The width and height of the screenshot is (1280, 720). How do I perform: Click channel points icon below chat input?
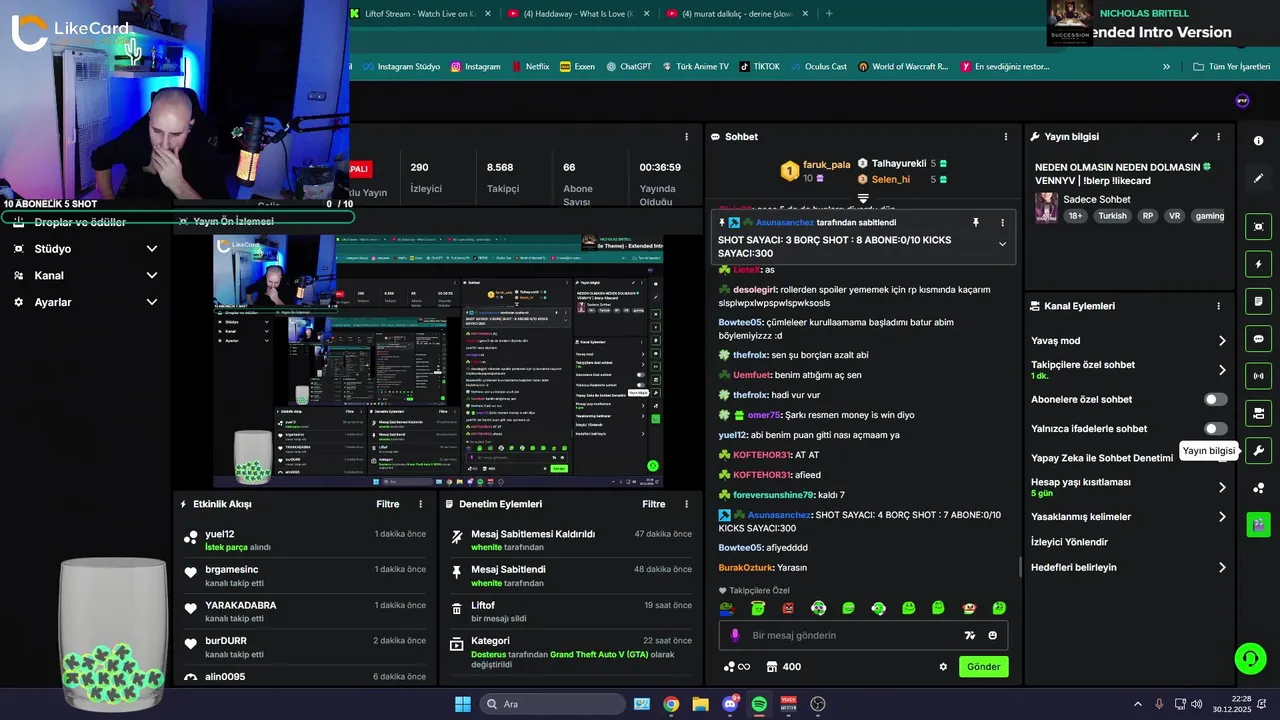click(736, 667)
